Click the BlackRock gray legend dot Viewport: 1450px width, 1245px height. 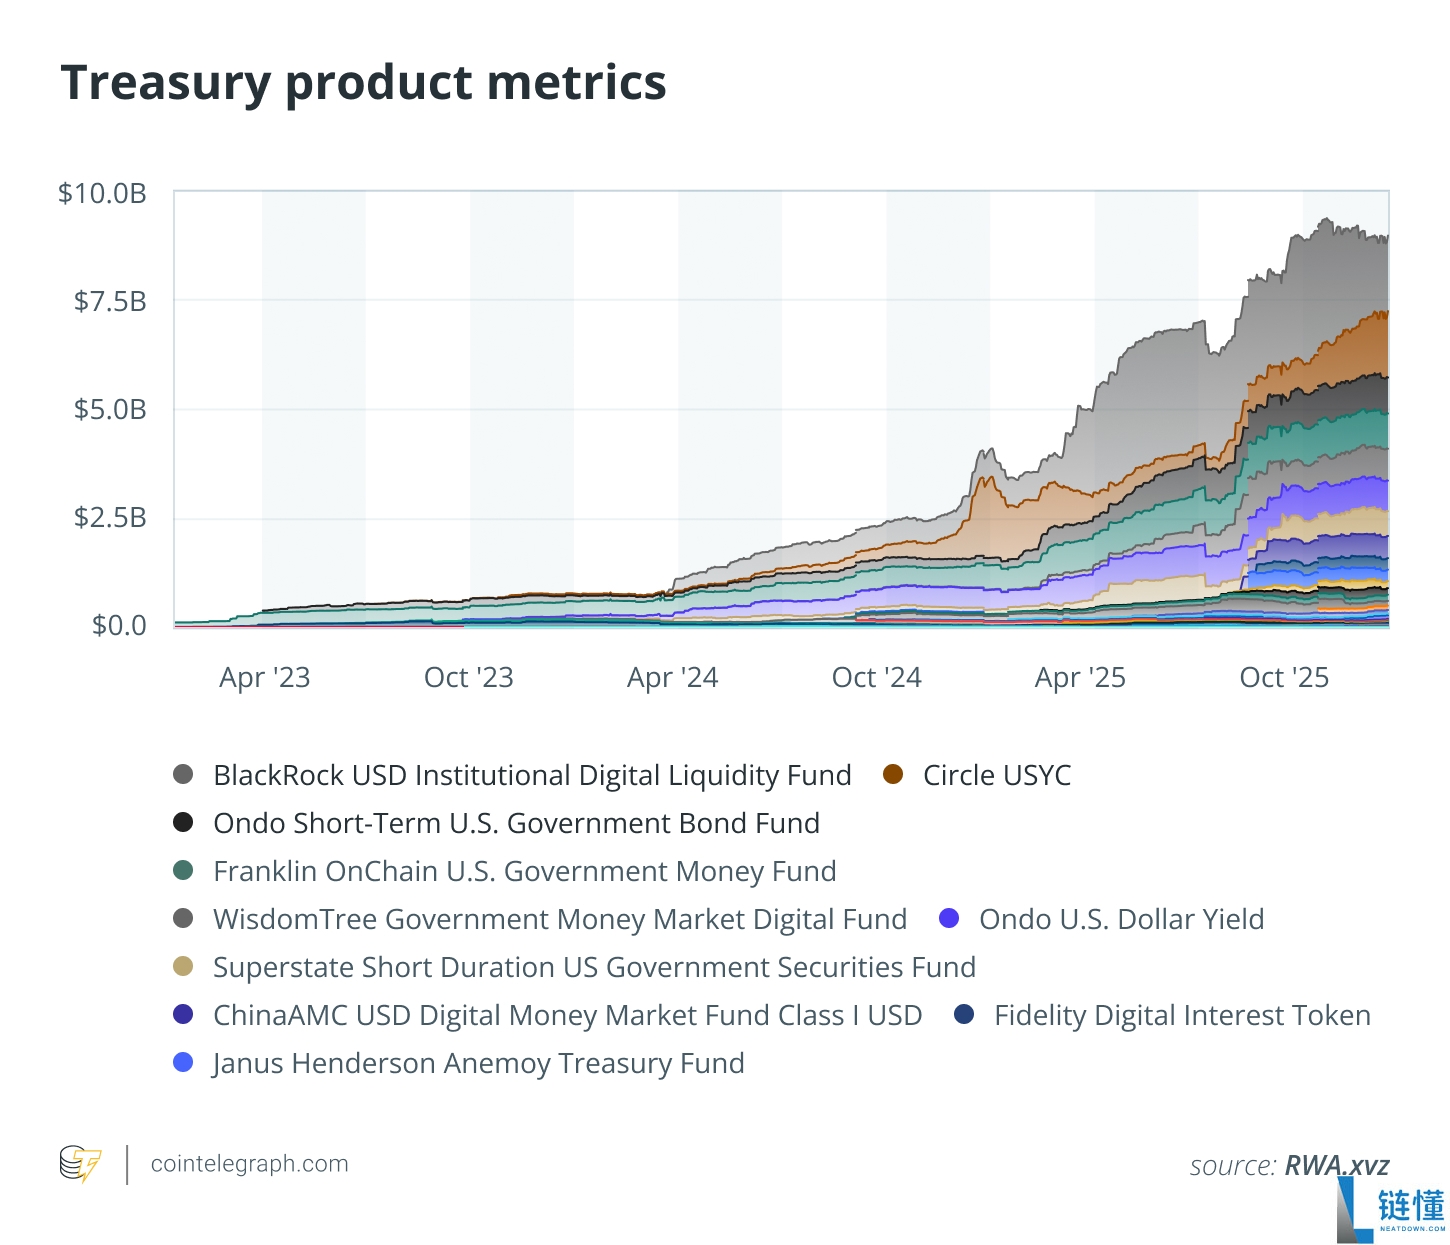coord(183,775)
